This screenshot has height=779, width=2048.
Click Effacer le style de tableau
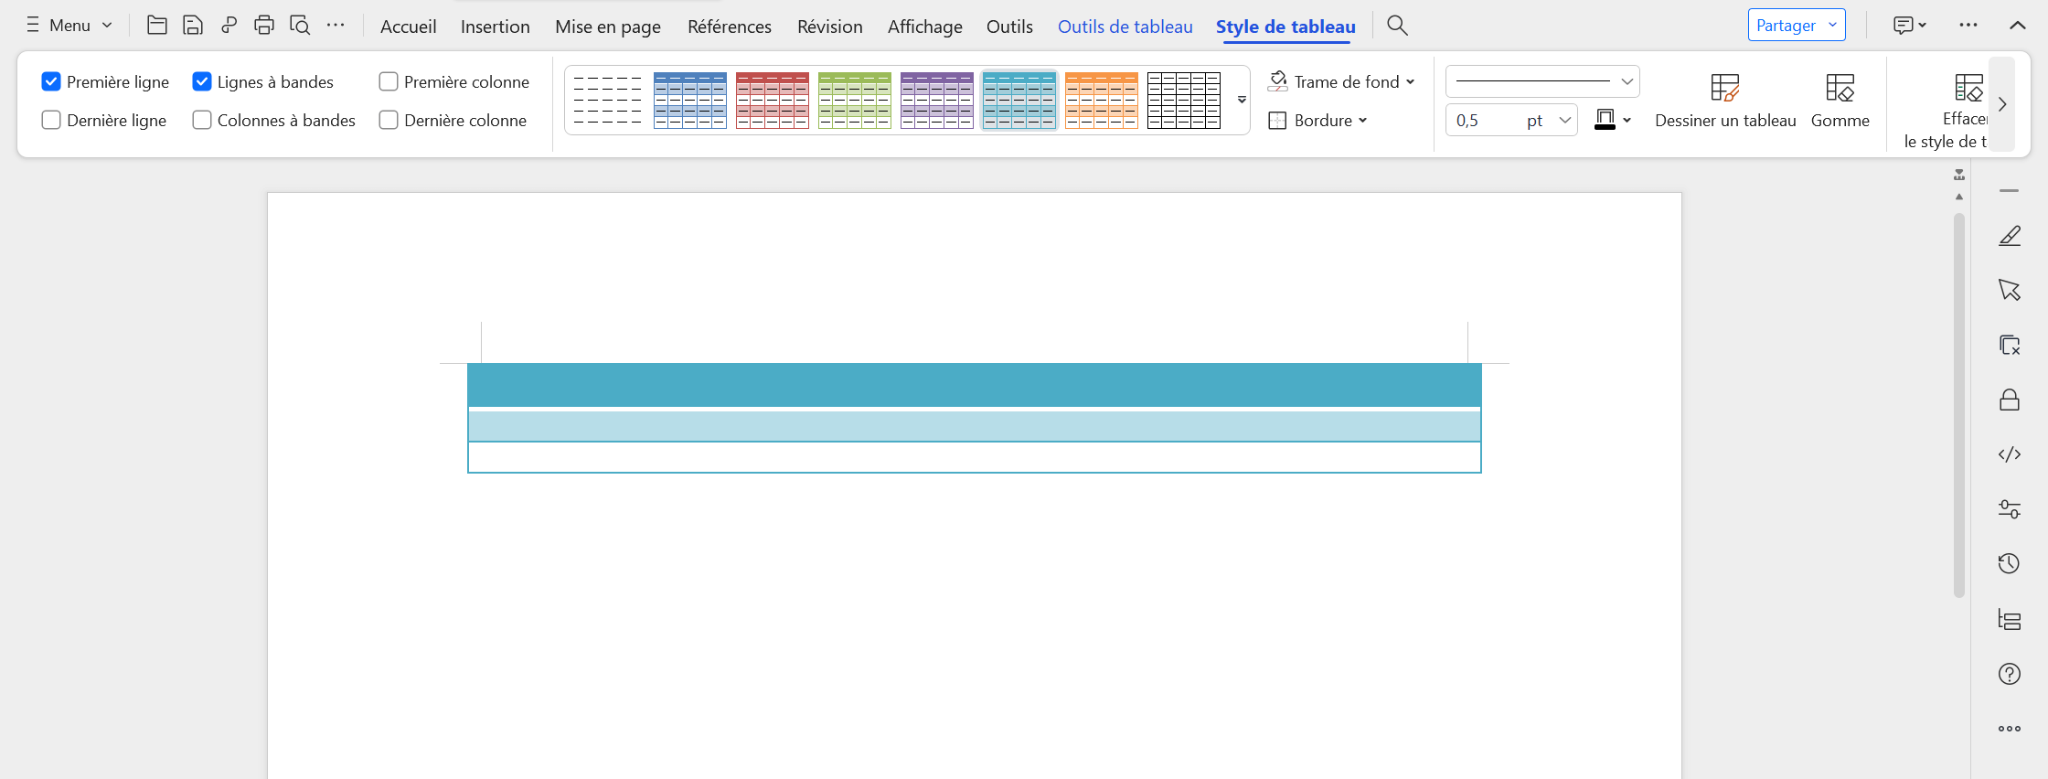point(1945,110)
